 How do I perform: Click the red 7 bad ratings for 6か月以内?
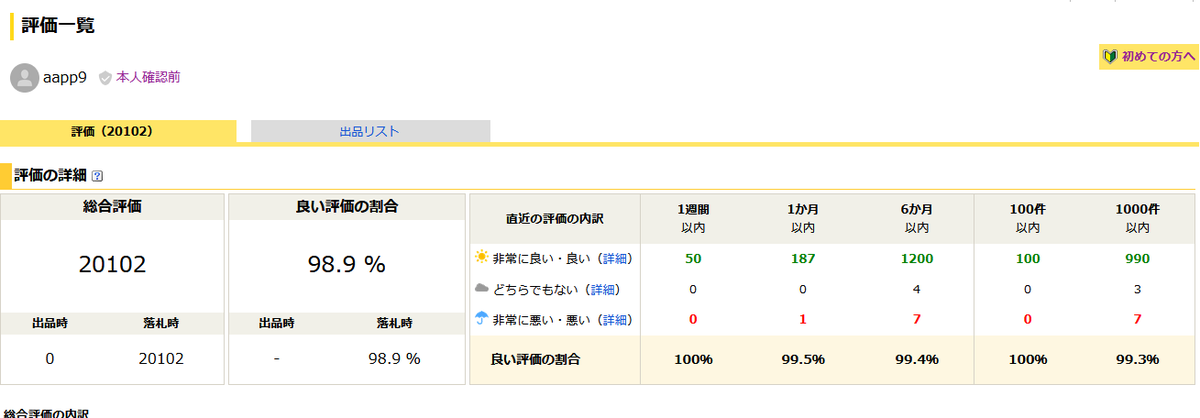pyautogui.click(x=916, y=320)
